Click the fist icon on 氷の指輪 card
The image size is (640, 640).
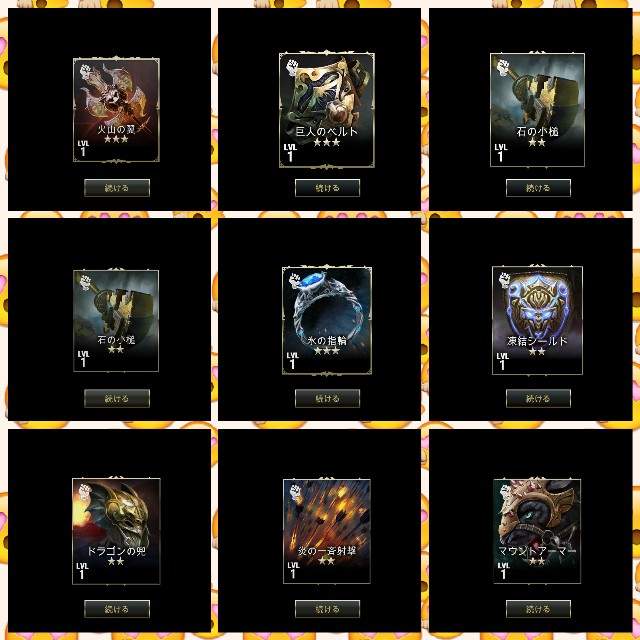pyautogui.click(x=296, y=280)
